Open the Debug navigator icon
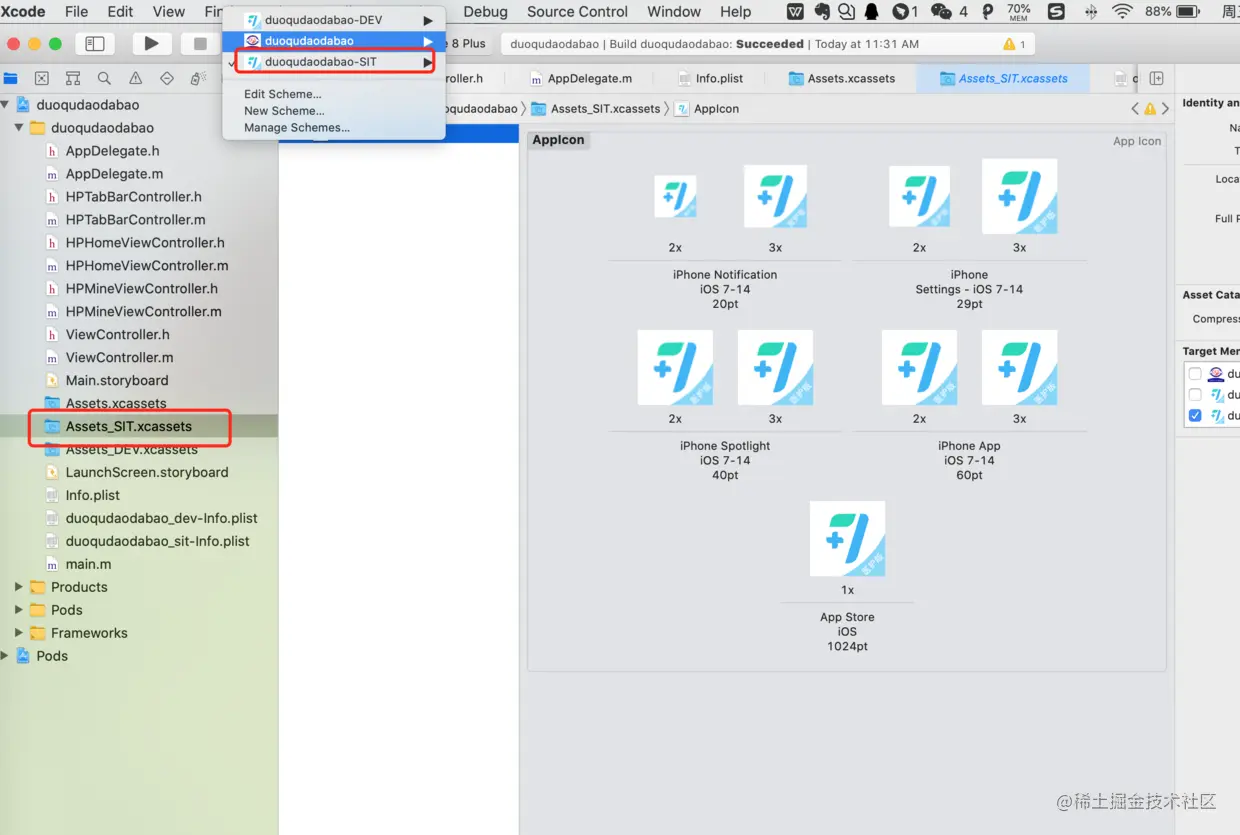This screenshot has height=835, width=1240. (197, 78)
